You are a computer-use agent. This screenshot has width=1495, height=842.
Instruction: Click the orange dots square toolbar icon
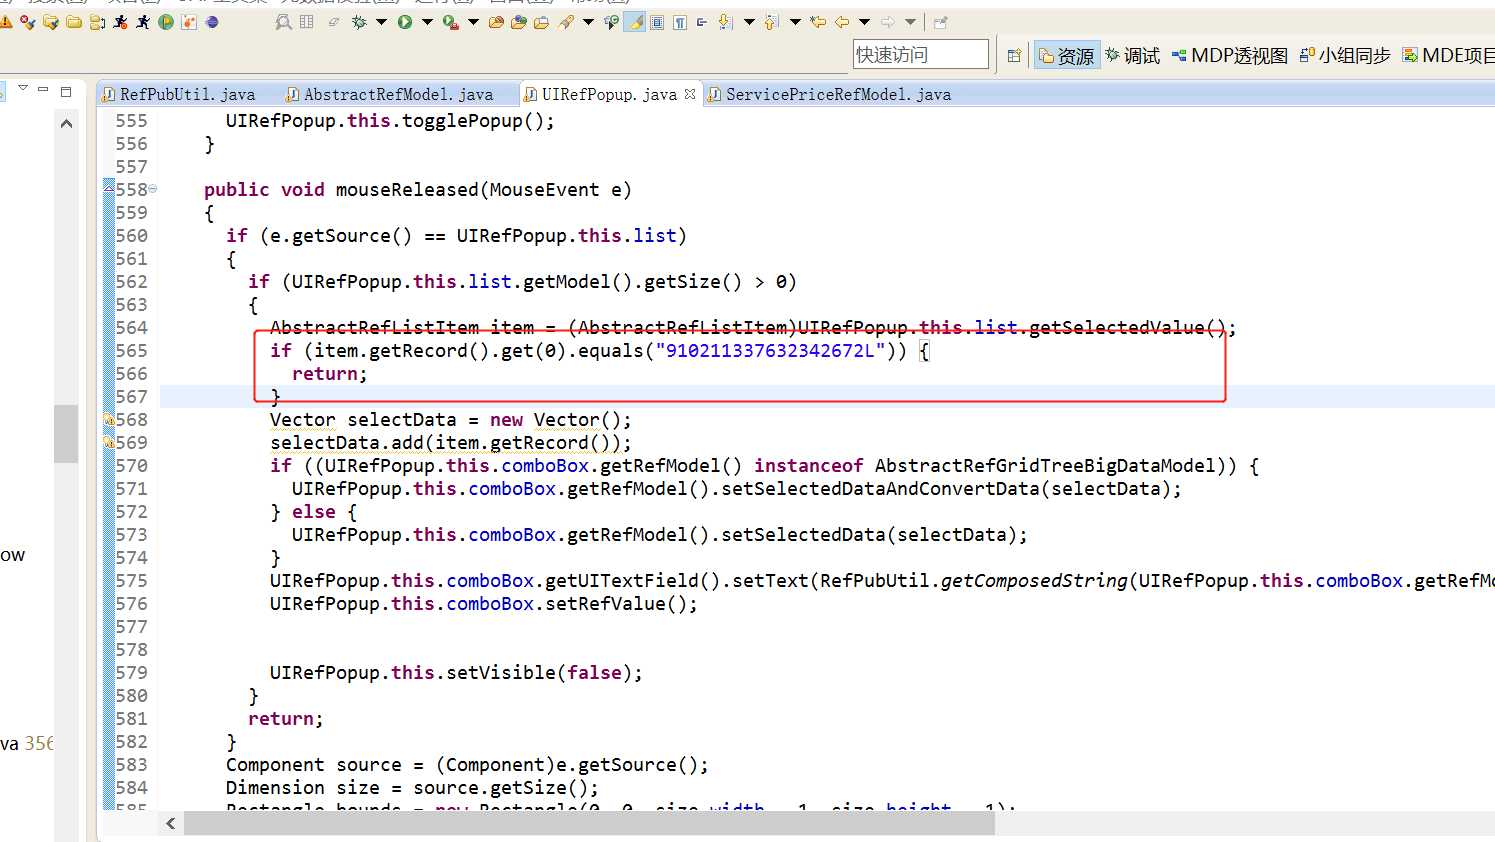tap(189, 22)
